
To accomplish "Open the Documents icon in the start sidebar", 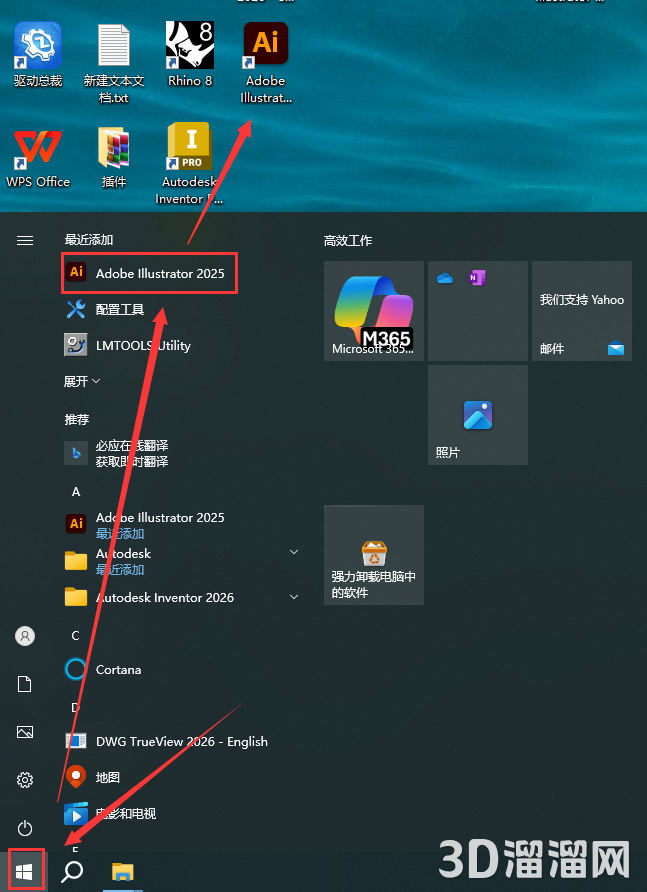I will pyautogui.click(x=25, y=684).
